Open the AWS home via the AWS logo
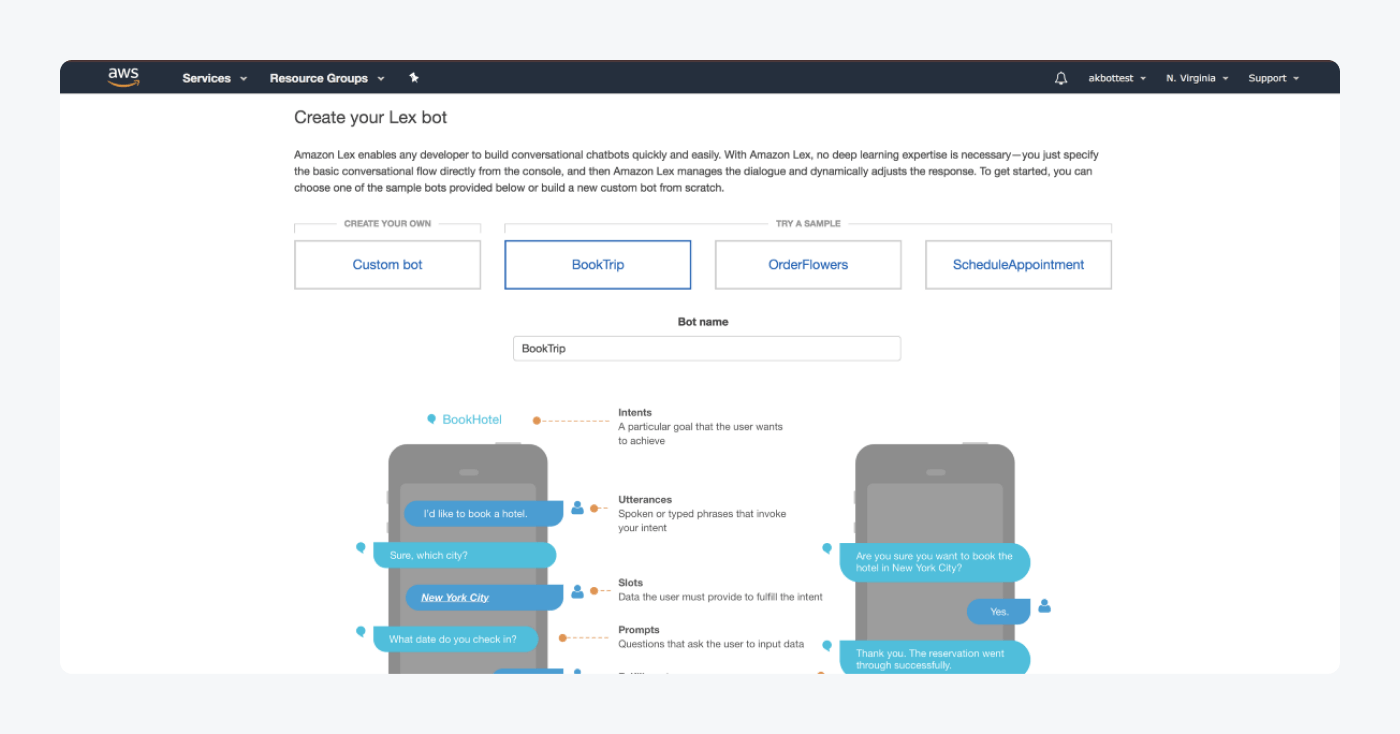The height and width of the screenshot is (734, 1400). (x=123, y=76)
